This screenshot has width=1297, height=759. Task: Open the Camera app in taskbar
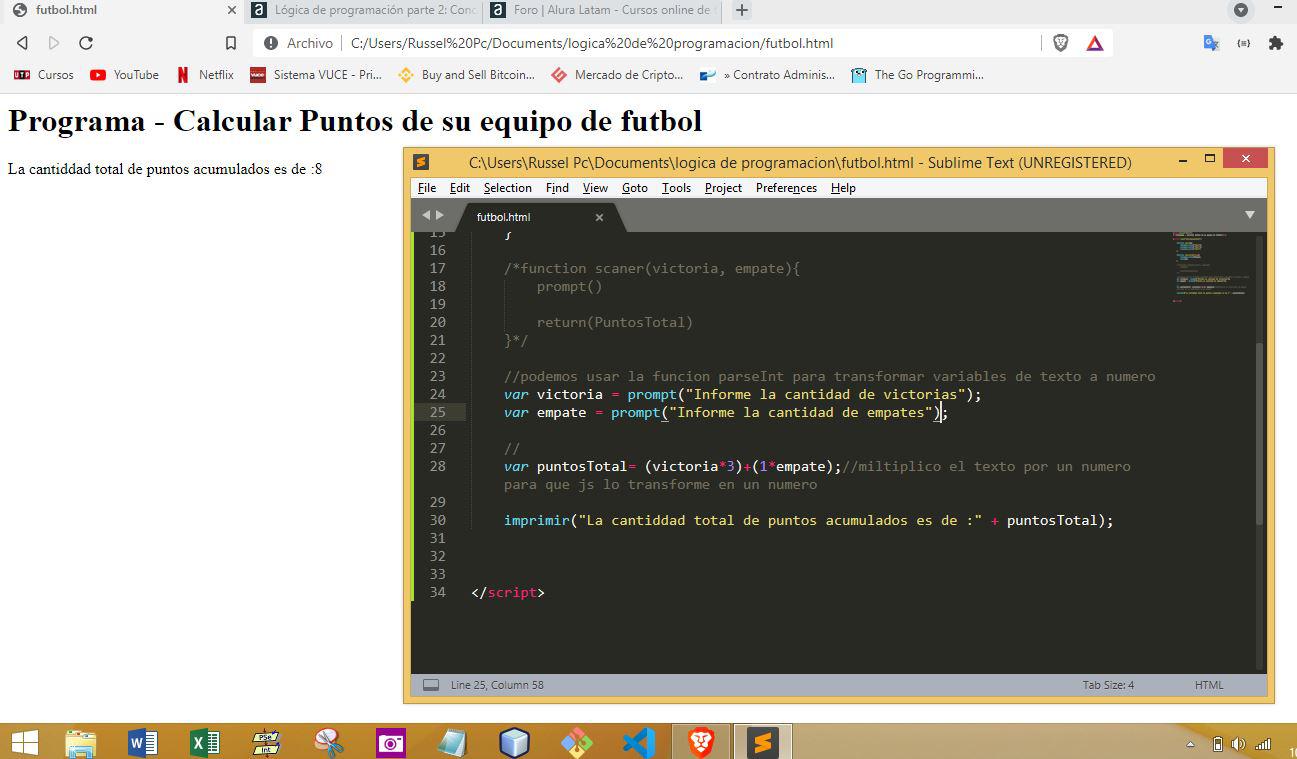click(390, 742)
